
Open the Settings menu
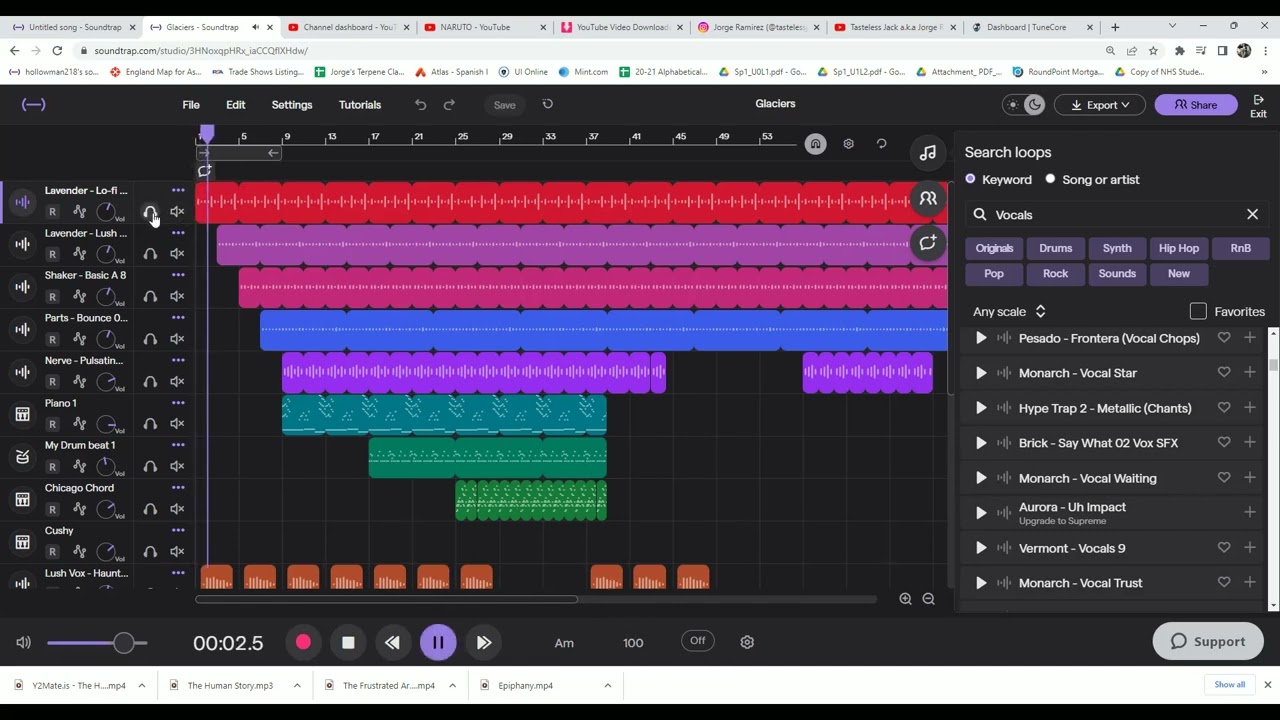click(292, 104)
